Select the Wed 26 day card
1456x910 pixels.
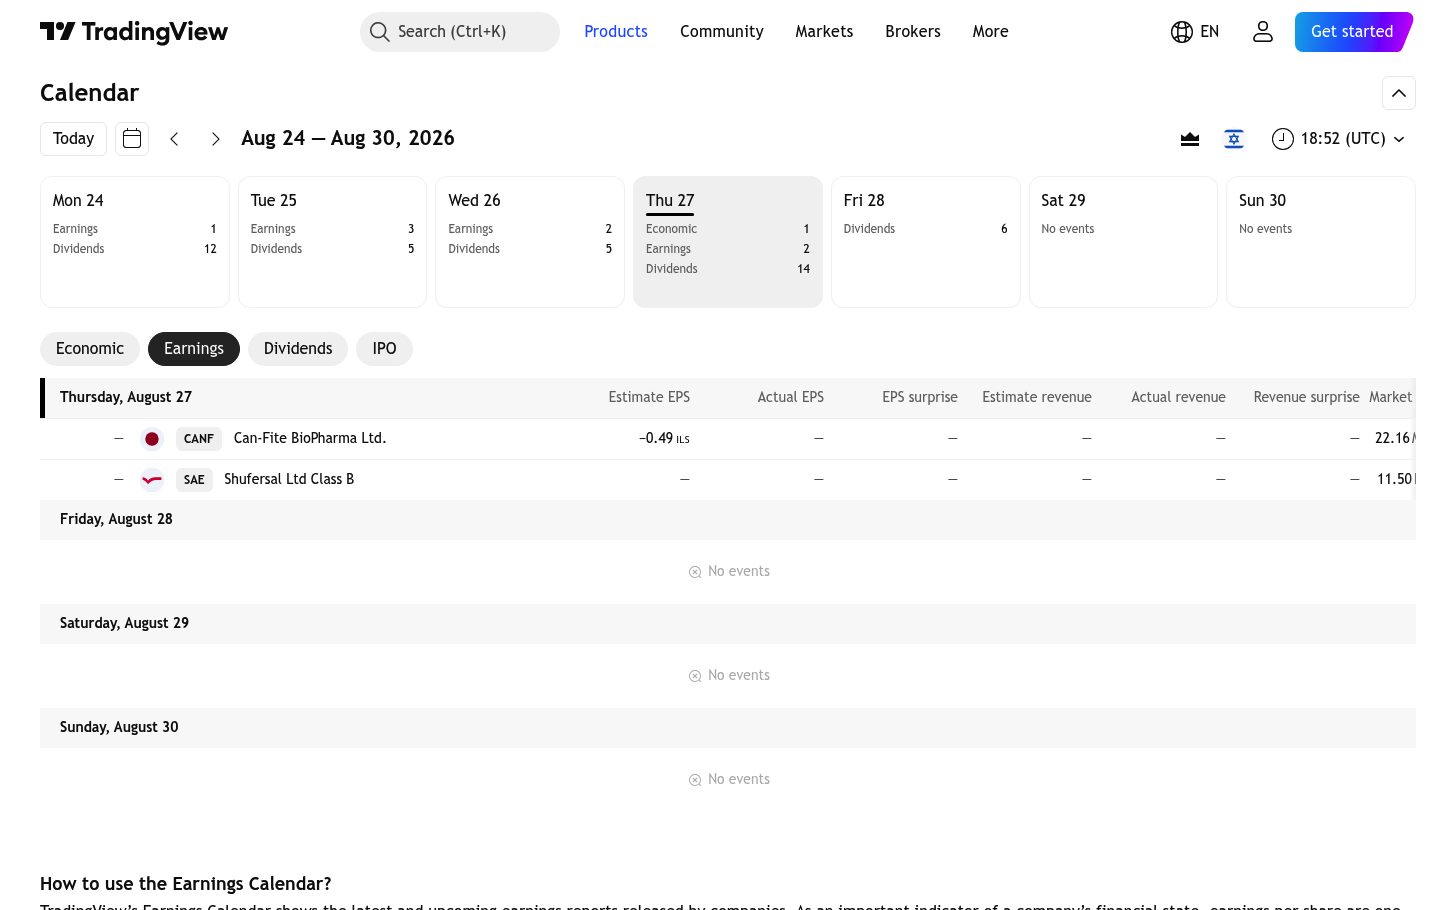point(530,242)
